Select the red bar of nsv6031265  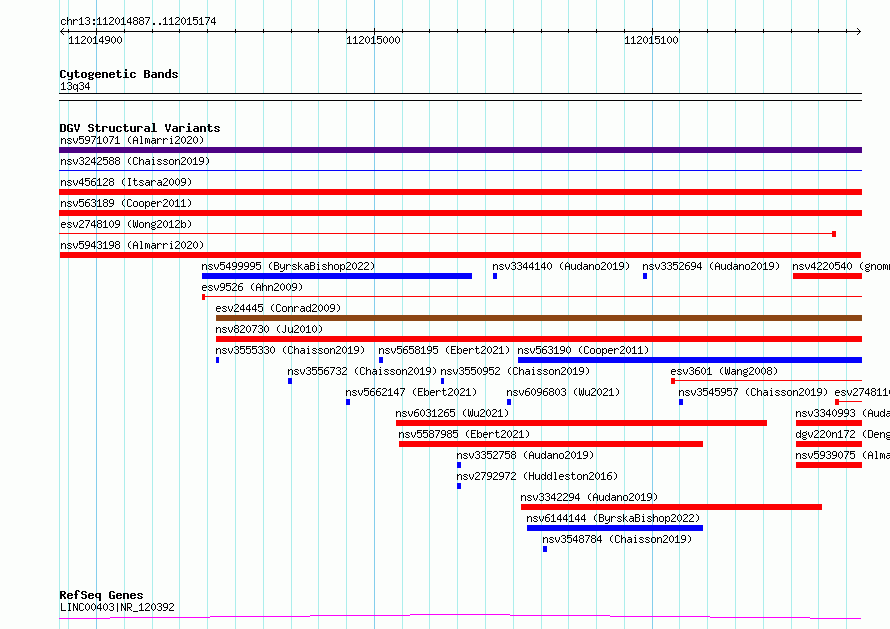click(581, 423)
